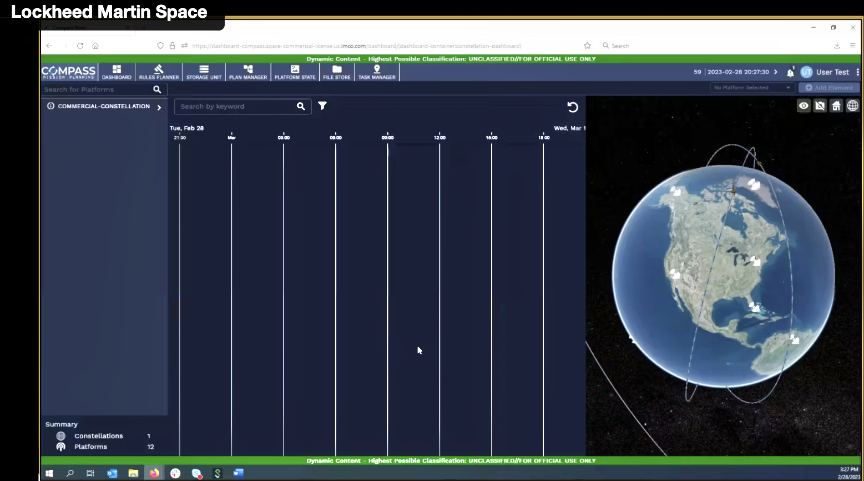Open the User Test kebab menu
The width and height of the screenshot is (864, 481).
[x=856, y=72]
